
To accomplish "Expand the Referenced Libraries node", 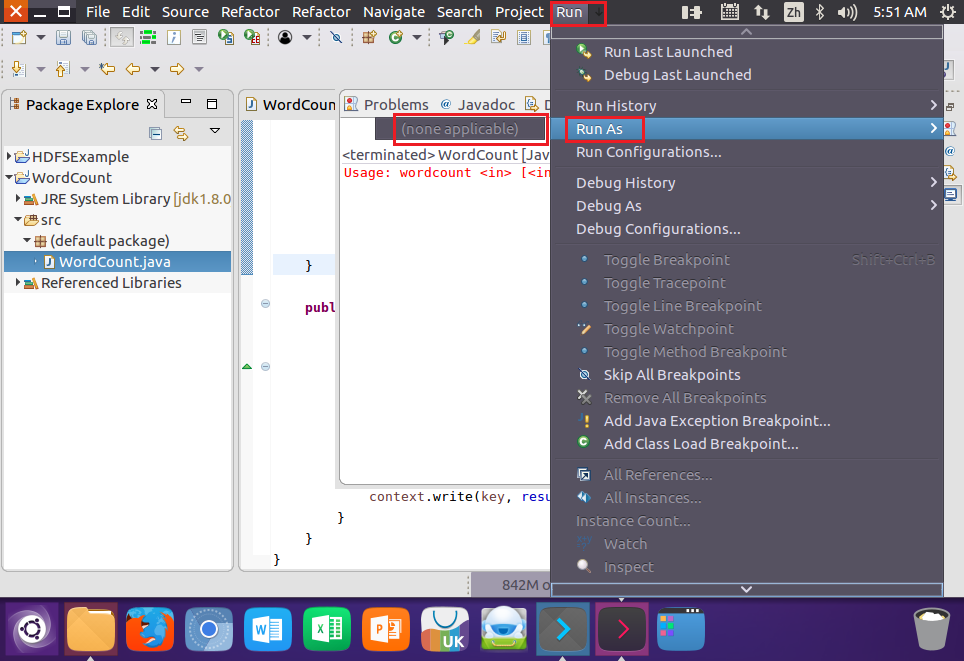I will click(x=18, y=282).
